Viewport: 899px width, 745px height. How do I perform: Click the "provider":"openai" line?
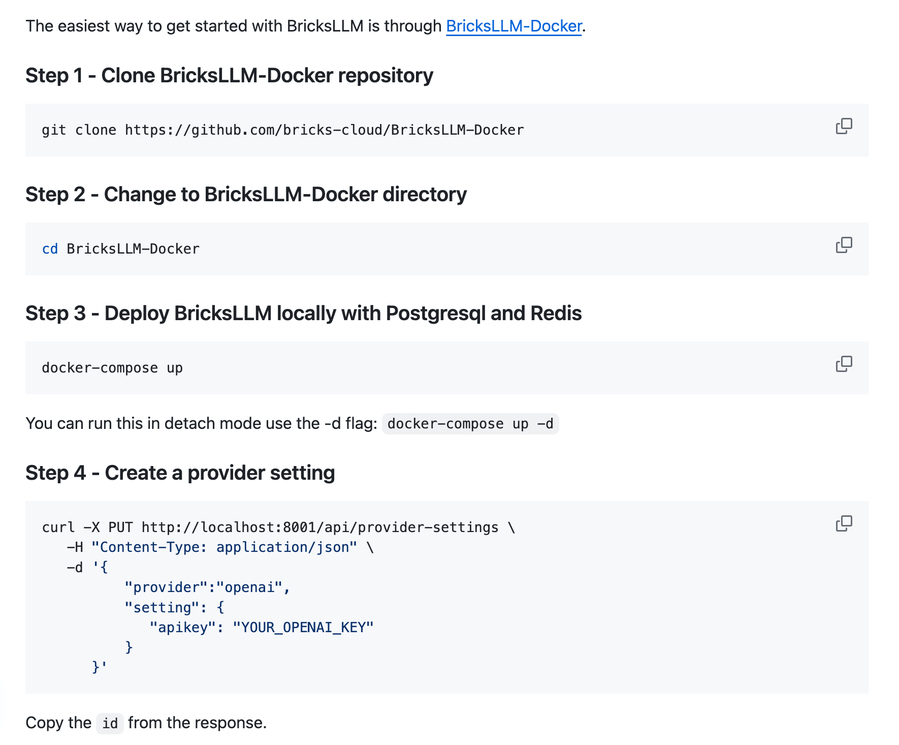[207, 587]
